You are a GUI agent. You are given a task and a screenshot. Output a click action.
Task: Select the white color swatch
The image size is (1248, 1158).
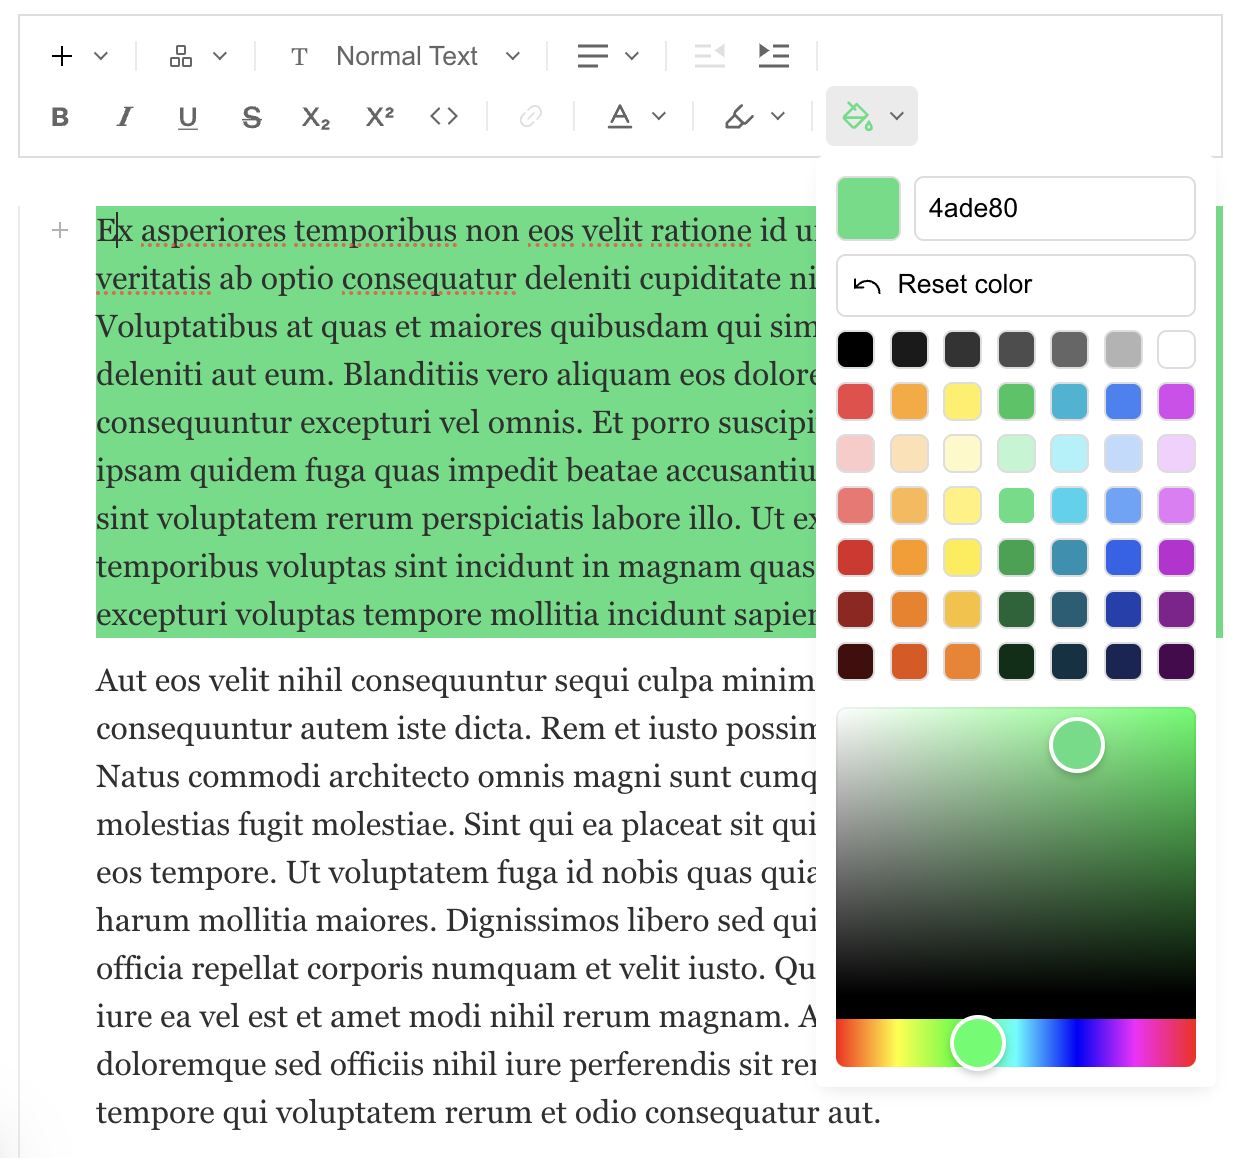click(x=1176, y=349)
